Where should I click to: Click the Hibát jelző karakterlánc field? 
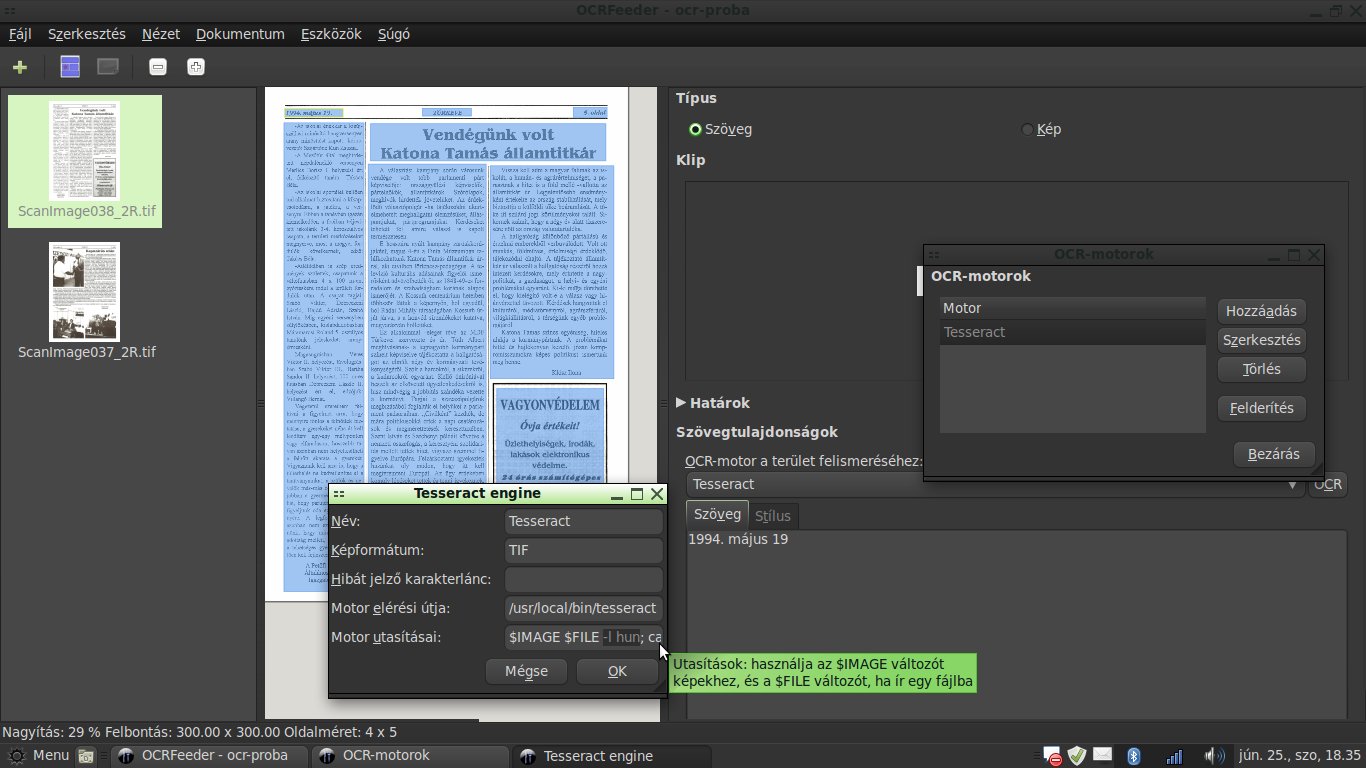click(584, 579)
